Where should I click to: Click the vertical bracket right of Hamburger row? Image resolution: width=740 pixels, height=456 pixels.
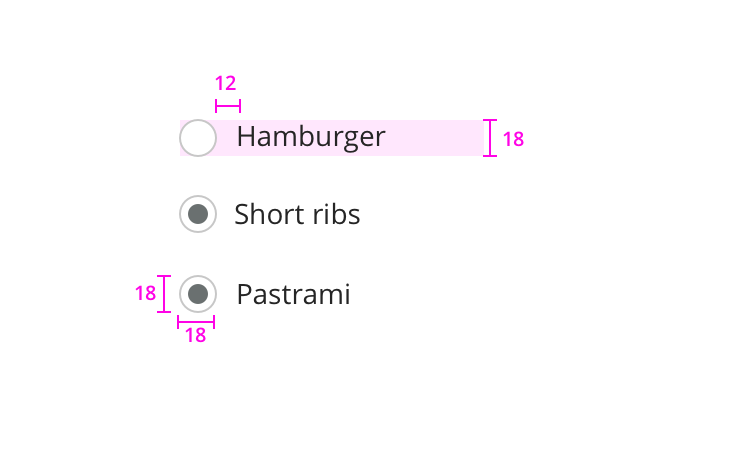[x=490, y=138]
